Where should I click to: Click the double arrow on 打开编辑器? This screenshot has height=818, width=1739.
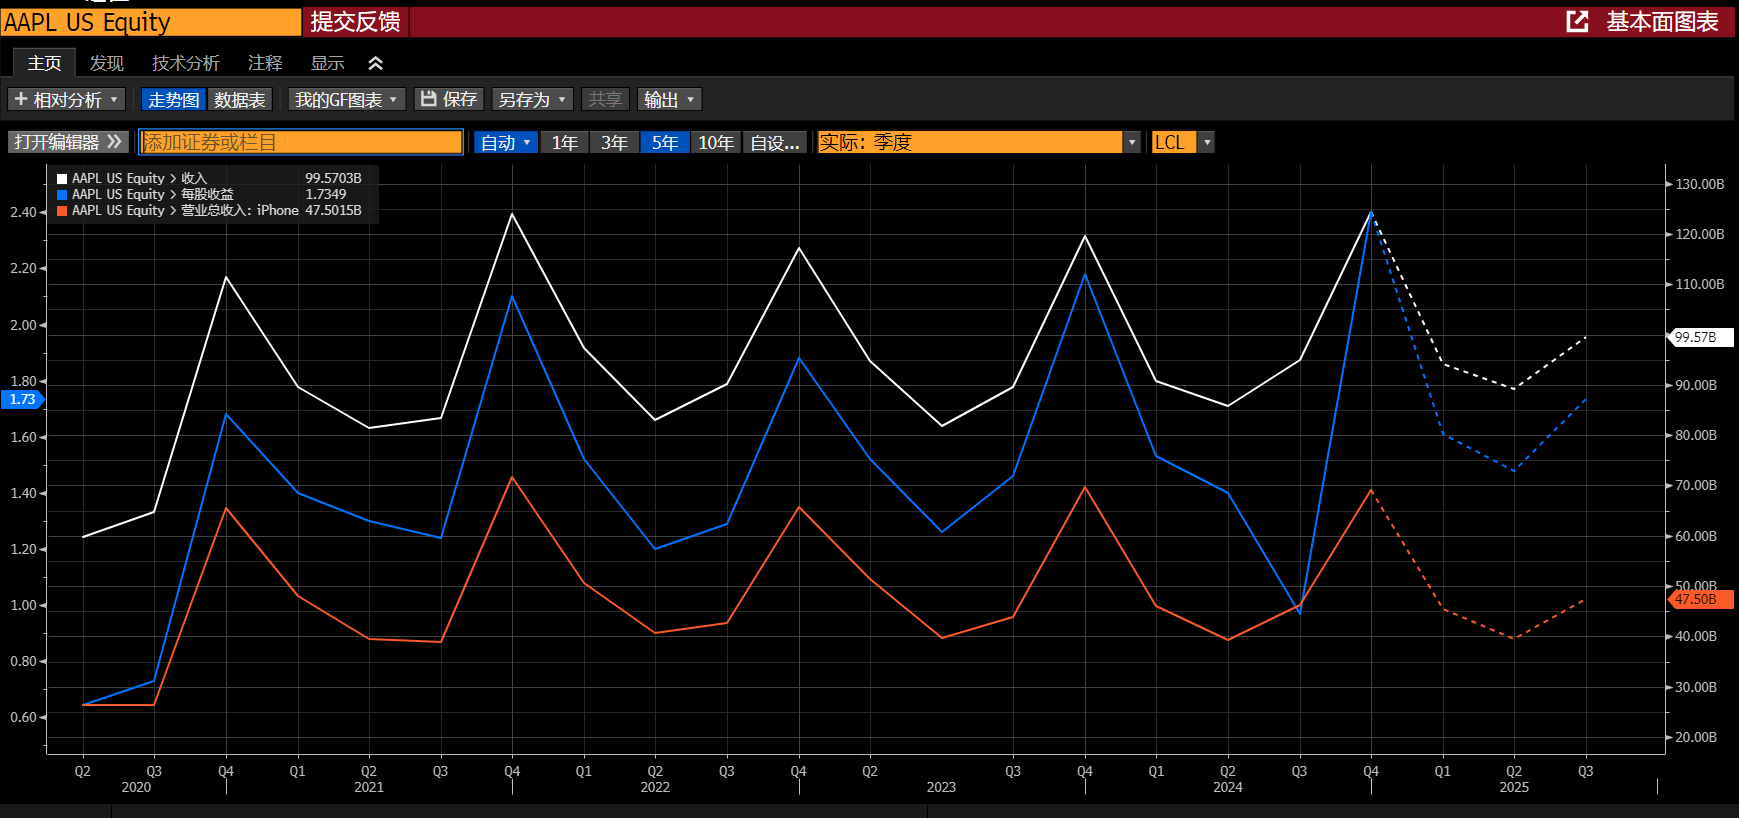click(115, 142)
